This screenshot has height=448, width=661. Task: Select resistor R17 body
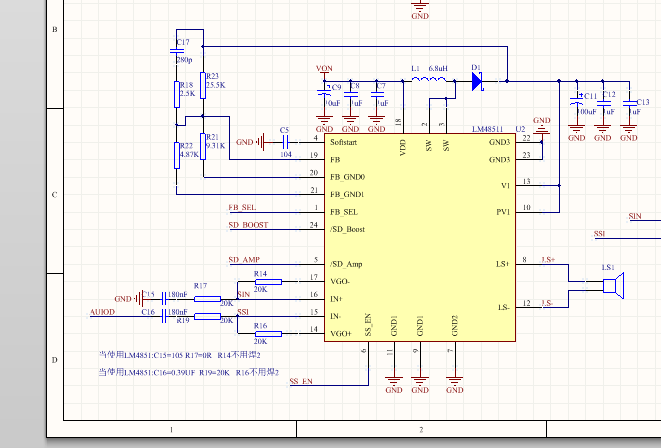coord(207,299)
